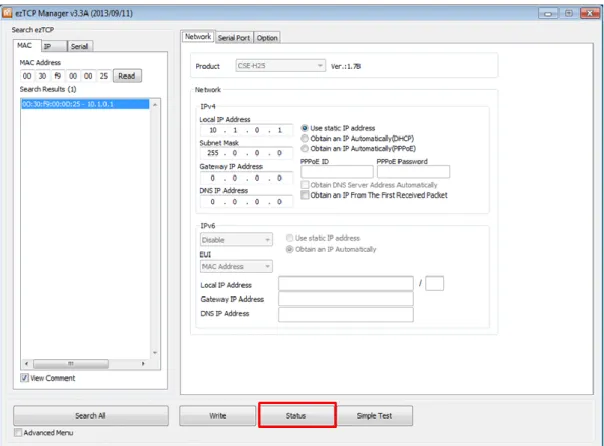This screenshot has height=446, width=604.
Task: Select Obtain an IP Automatically (DHCP)
Action: (305, 138)
